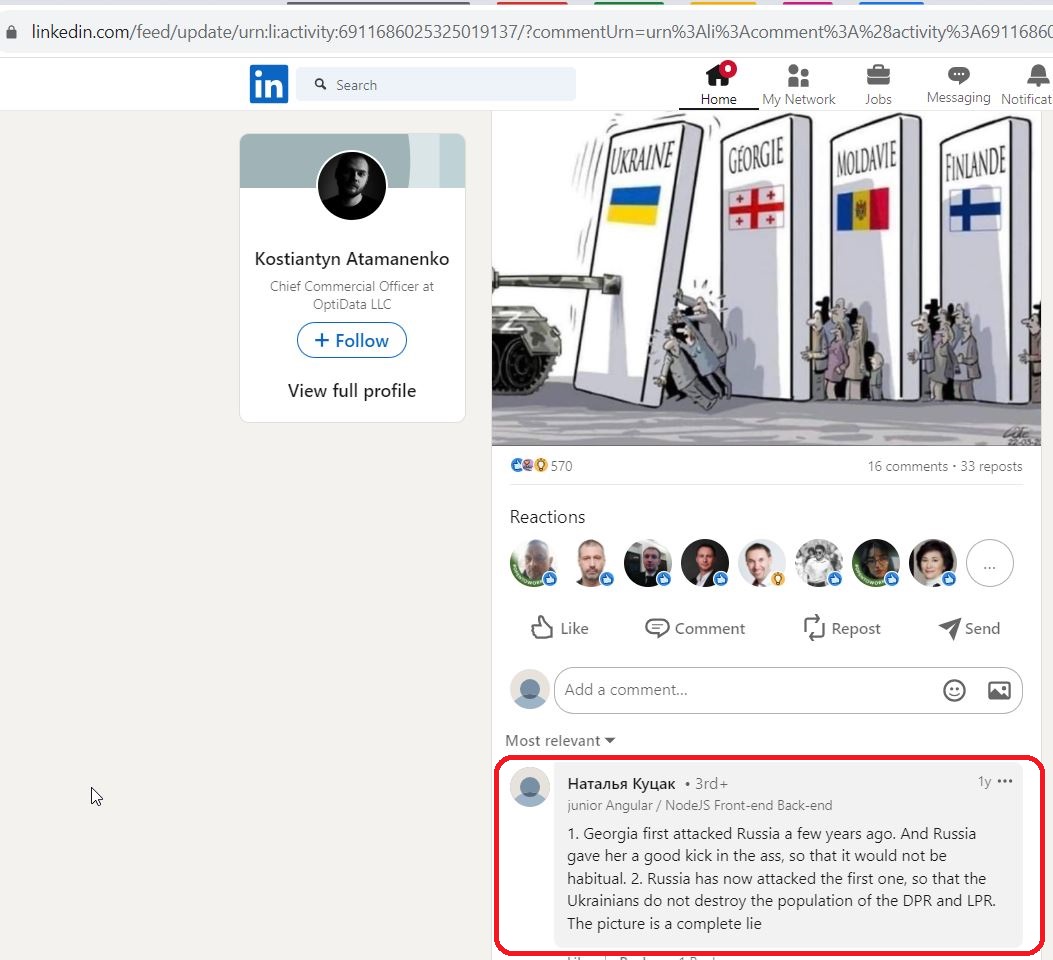Open the last reactor avatar before ellipsis
This screenshot has width=1053, height=960.
(933, 563)
